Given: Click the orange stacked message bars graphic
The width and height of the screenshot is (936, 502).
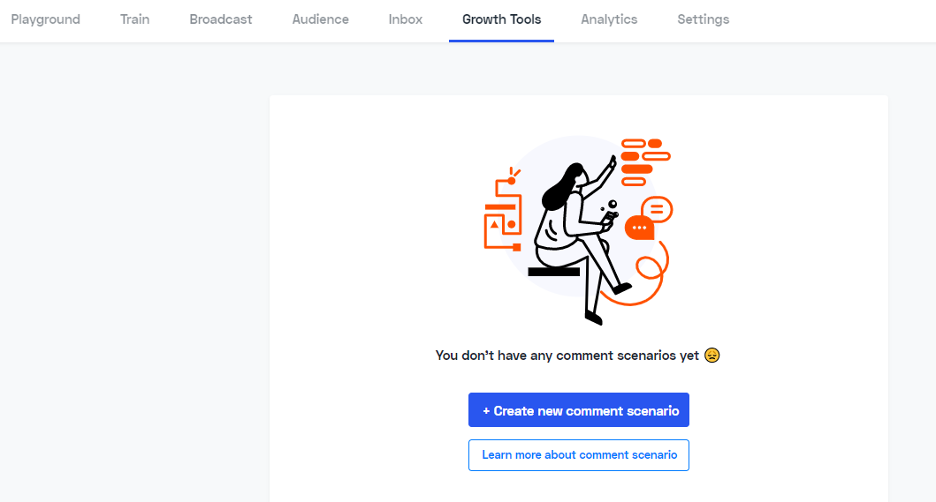Looking at the screenshot, I should [x=645, y=162].
